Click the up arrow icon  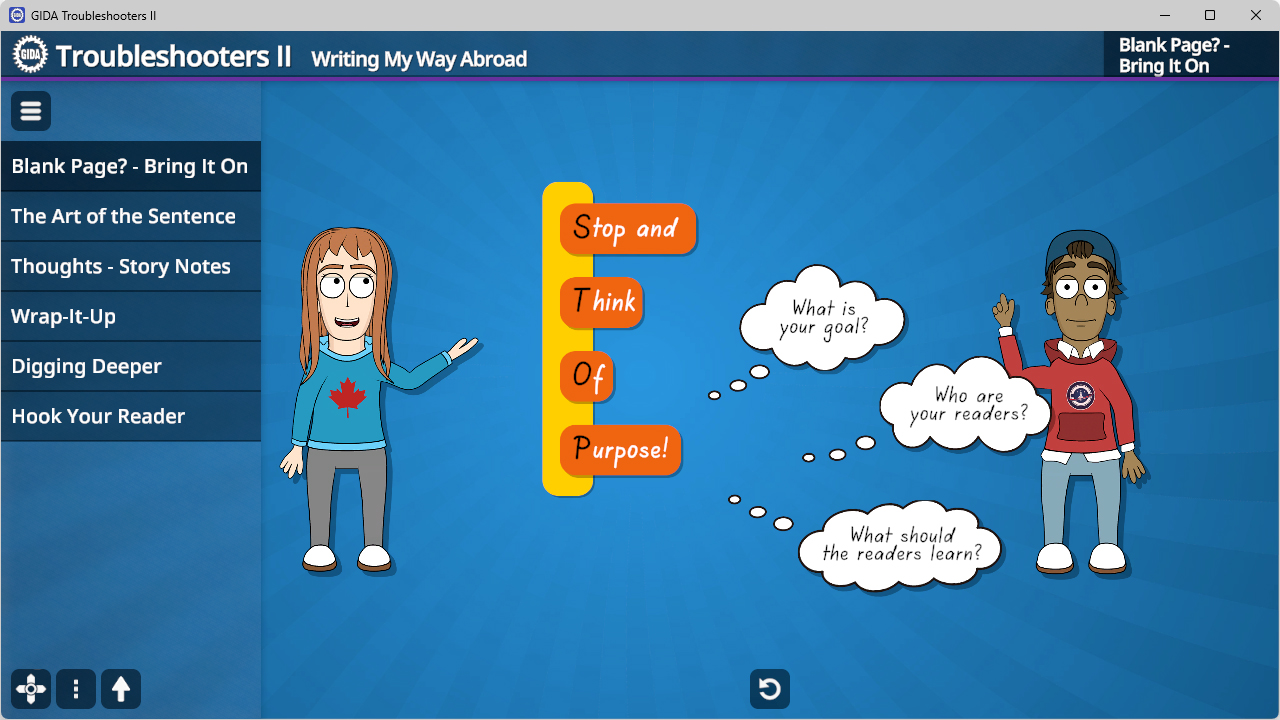click(x=121, y=689)
